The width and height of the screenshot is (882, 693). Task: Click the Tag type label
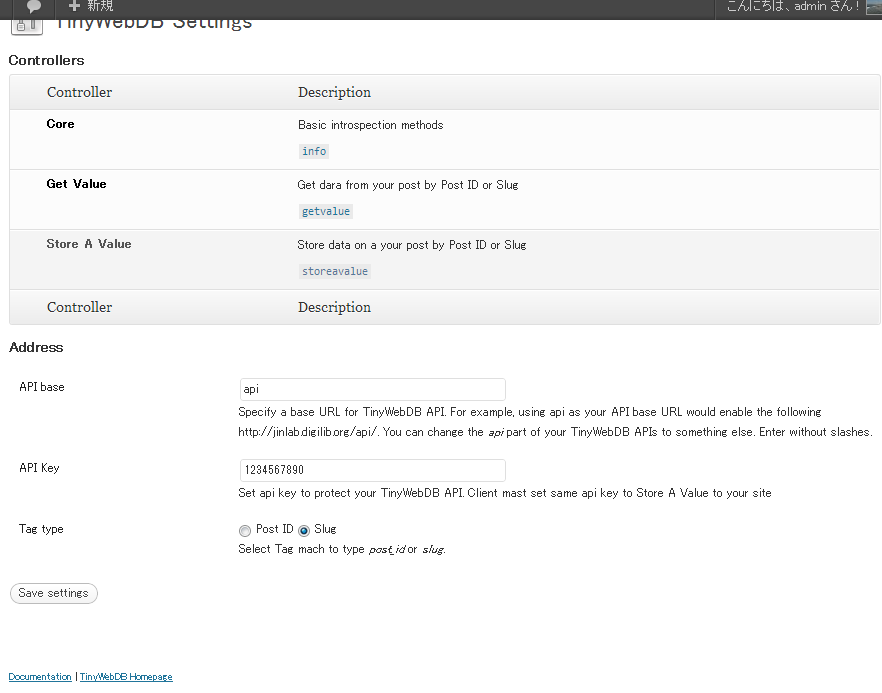pyautogui.click(x=41, y=529)
